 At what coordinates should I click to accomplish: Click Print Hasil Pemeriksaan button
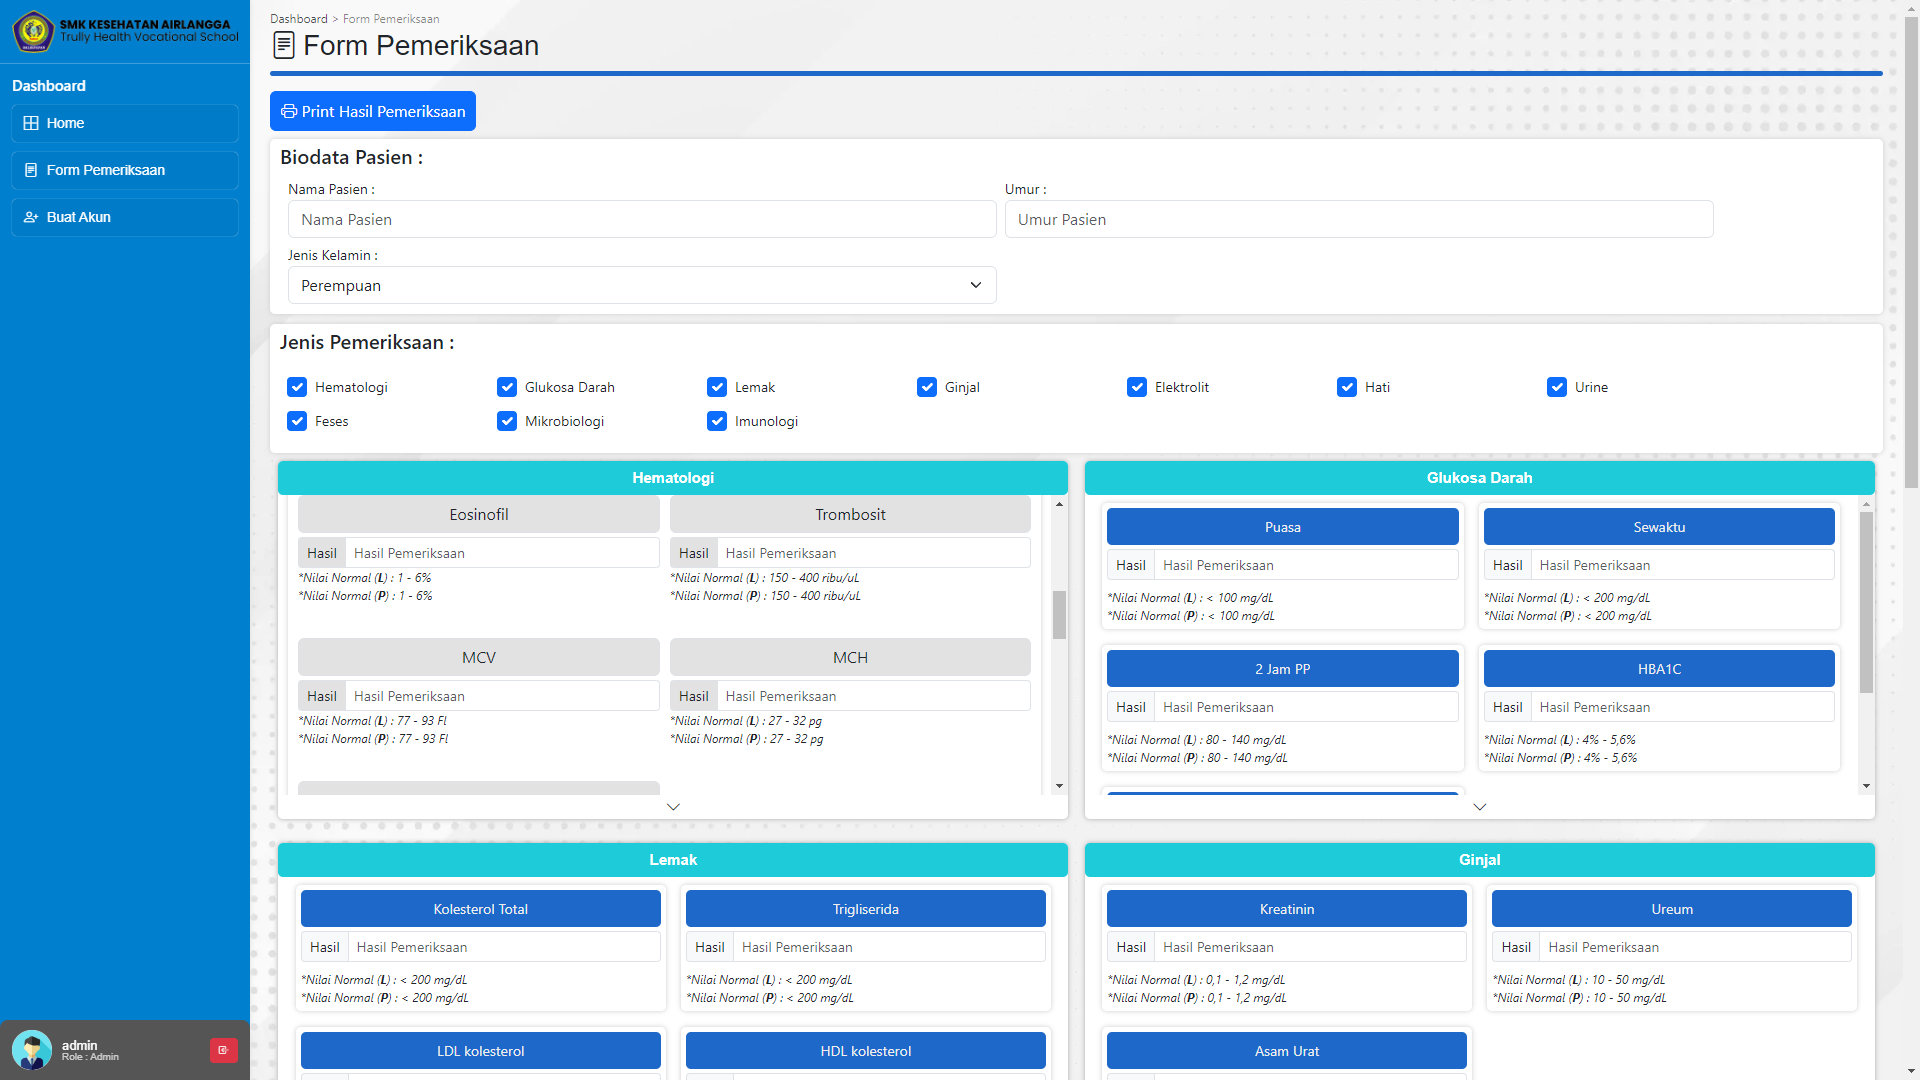coord(372,111)
